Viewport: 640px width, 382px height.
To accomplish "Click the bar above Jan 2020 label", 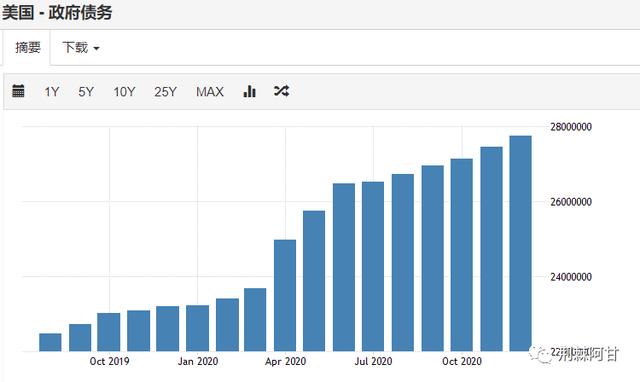I will point(198,328).
